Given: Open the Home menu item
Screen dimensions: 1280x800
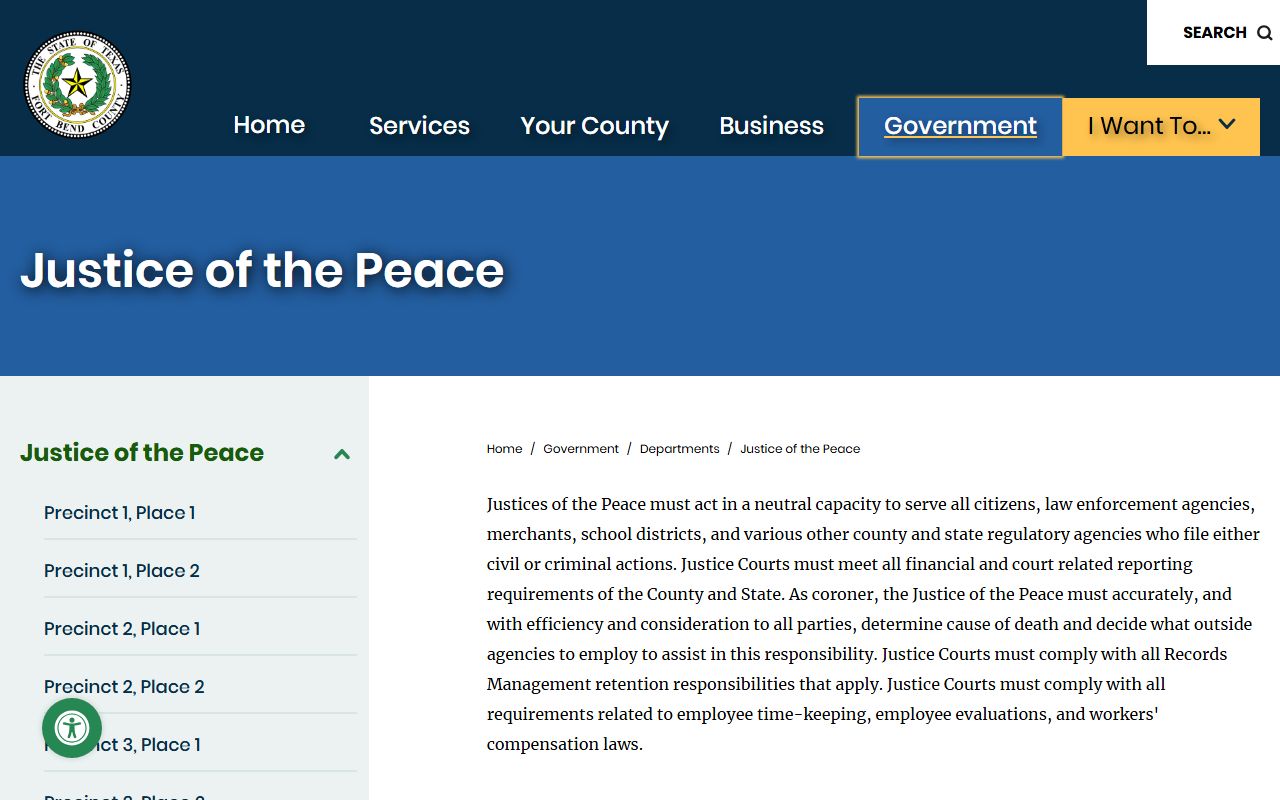Looking at the screenshot, I should click(x=269, y=125).
